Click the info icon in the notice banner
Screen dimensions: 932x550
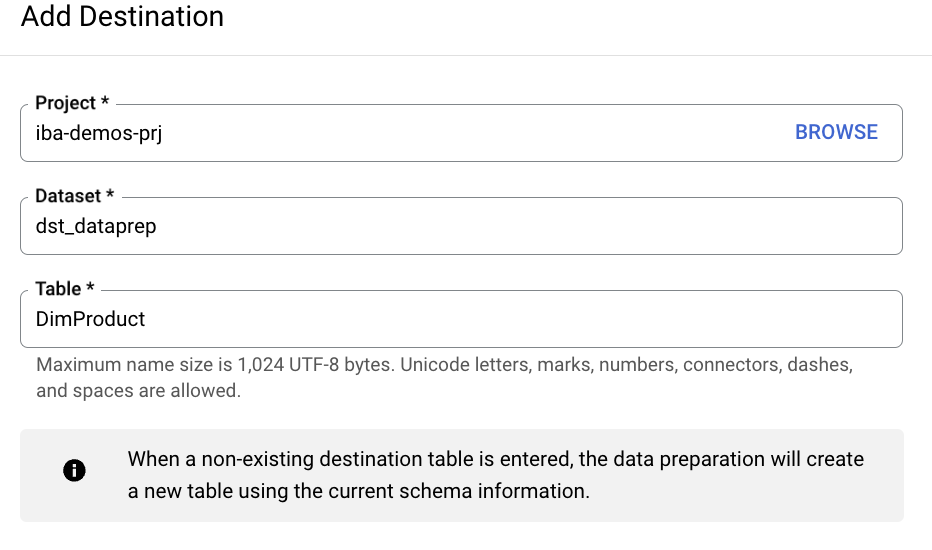(74, 471)
